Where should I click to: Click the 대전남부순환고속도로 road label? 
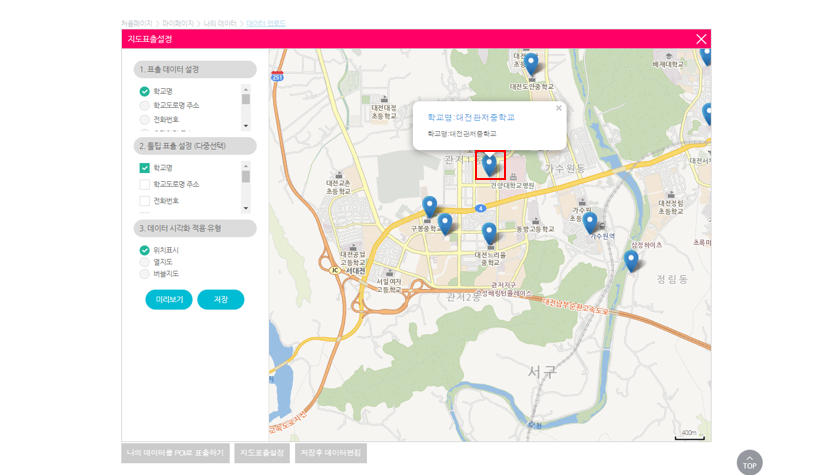click(577, 306)
